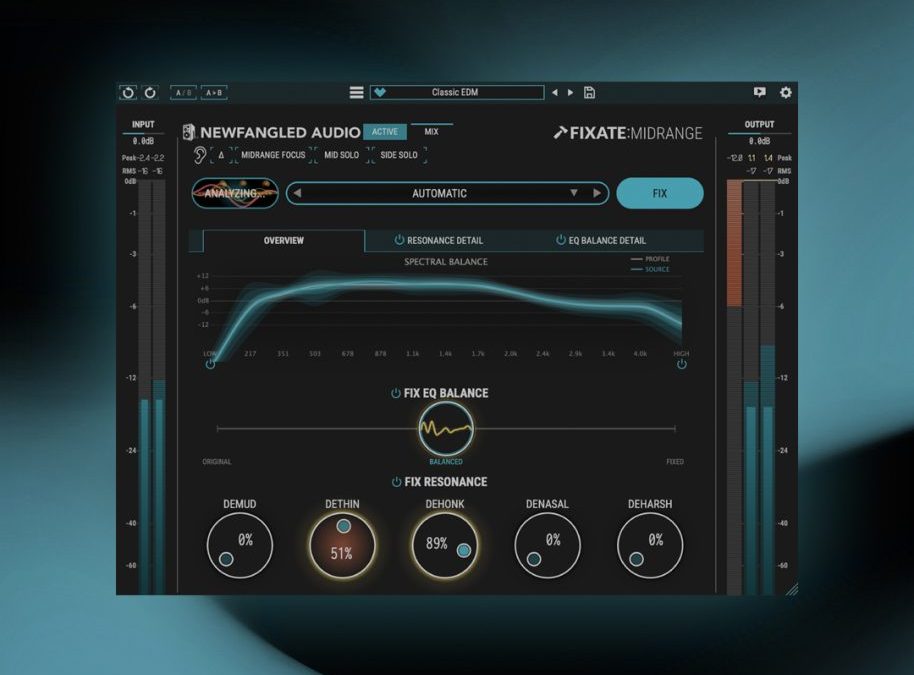Click the redo arrow icon
914x675 pixels.
[150, 93]
